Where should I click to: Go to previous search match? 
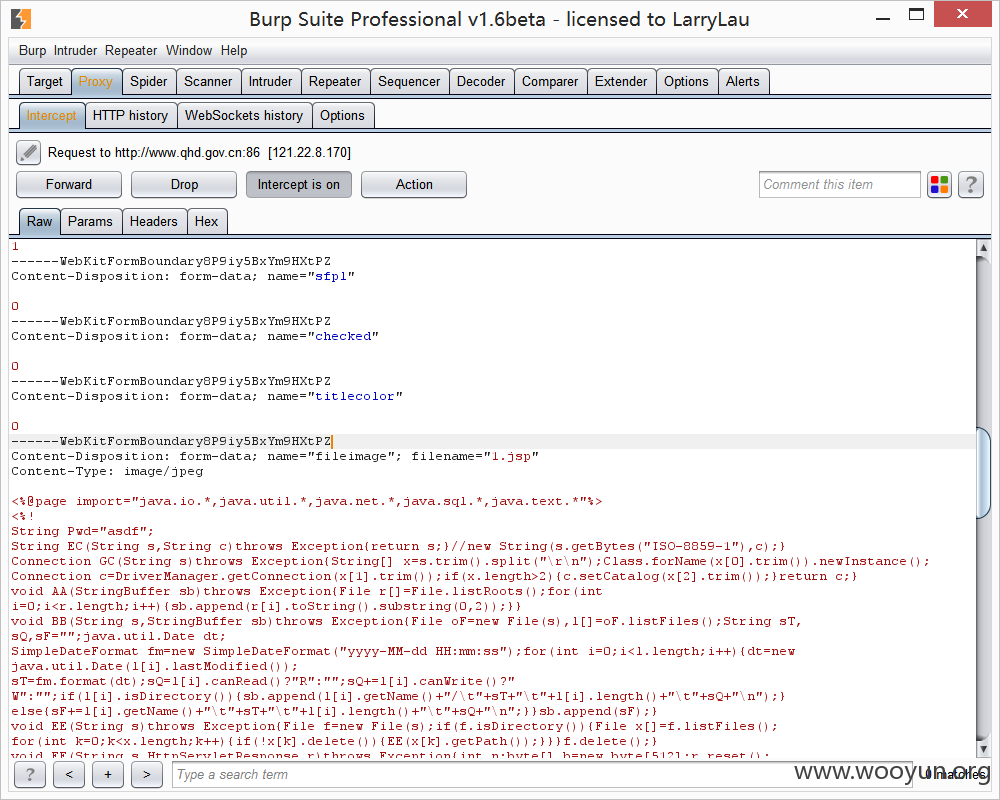69,774
